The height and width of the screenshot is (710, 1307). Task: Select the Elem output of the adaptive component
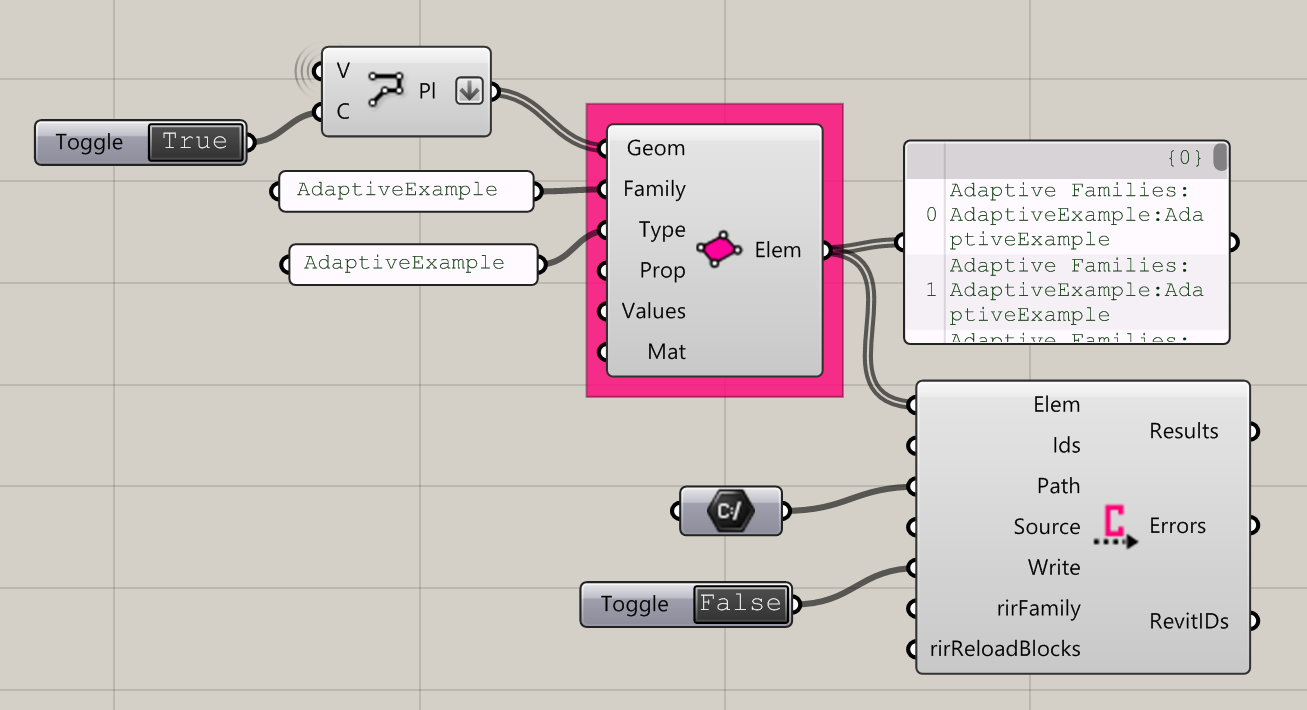click(778, 250)
